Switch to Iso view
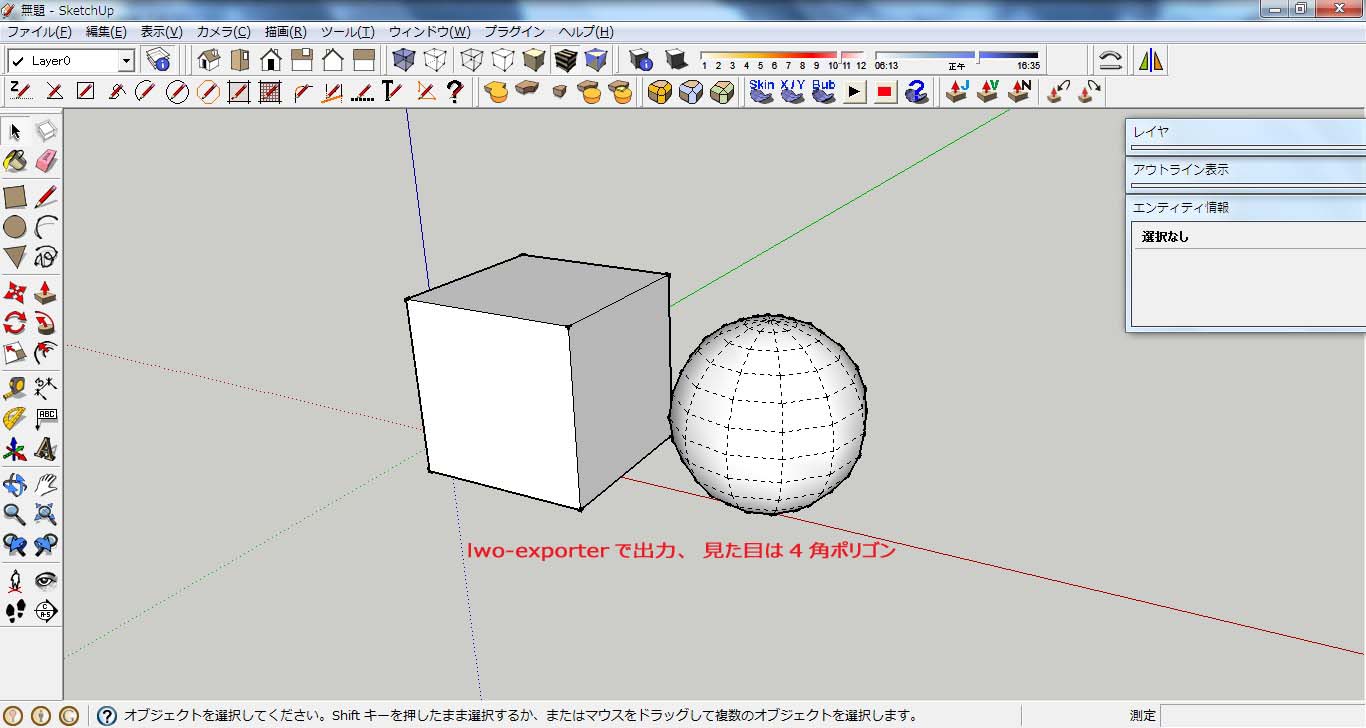The height and width of the screenshot is (728, 1366). (x=209, y=60)
